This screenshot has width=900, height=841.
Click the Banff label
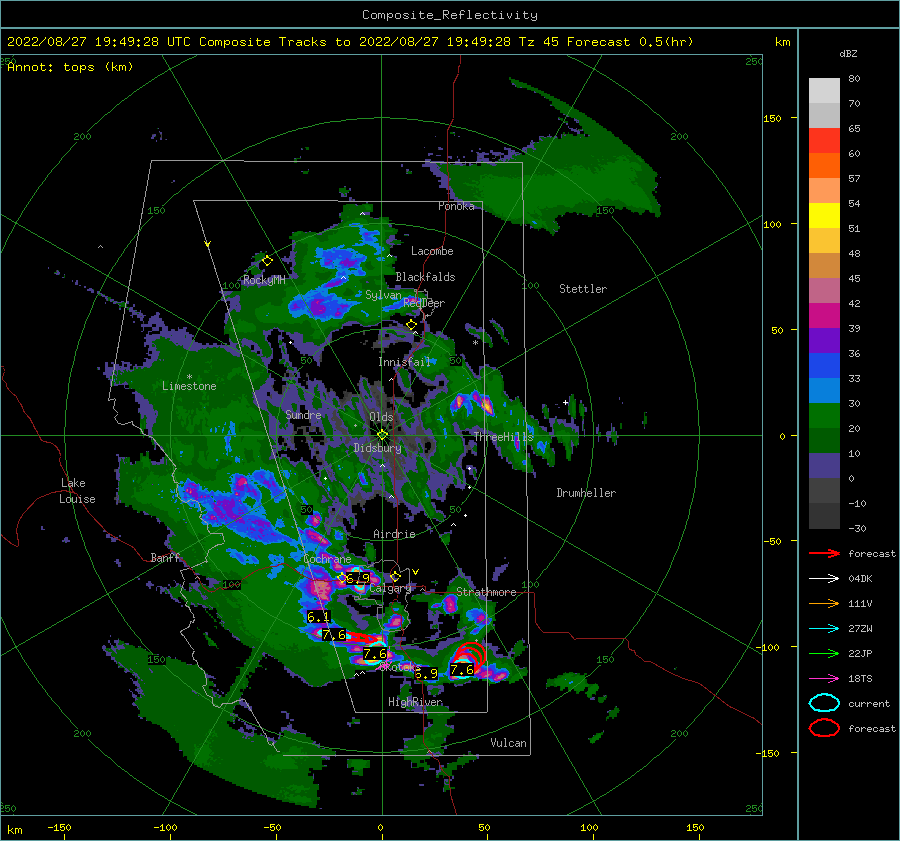[165, 557]
